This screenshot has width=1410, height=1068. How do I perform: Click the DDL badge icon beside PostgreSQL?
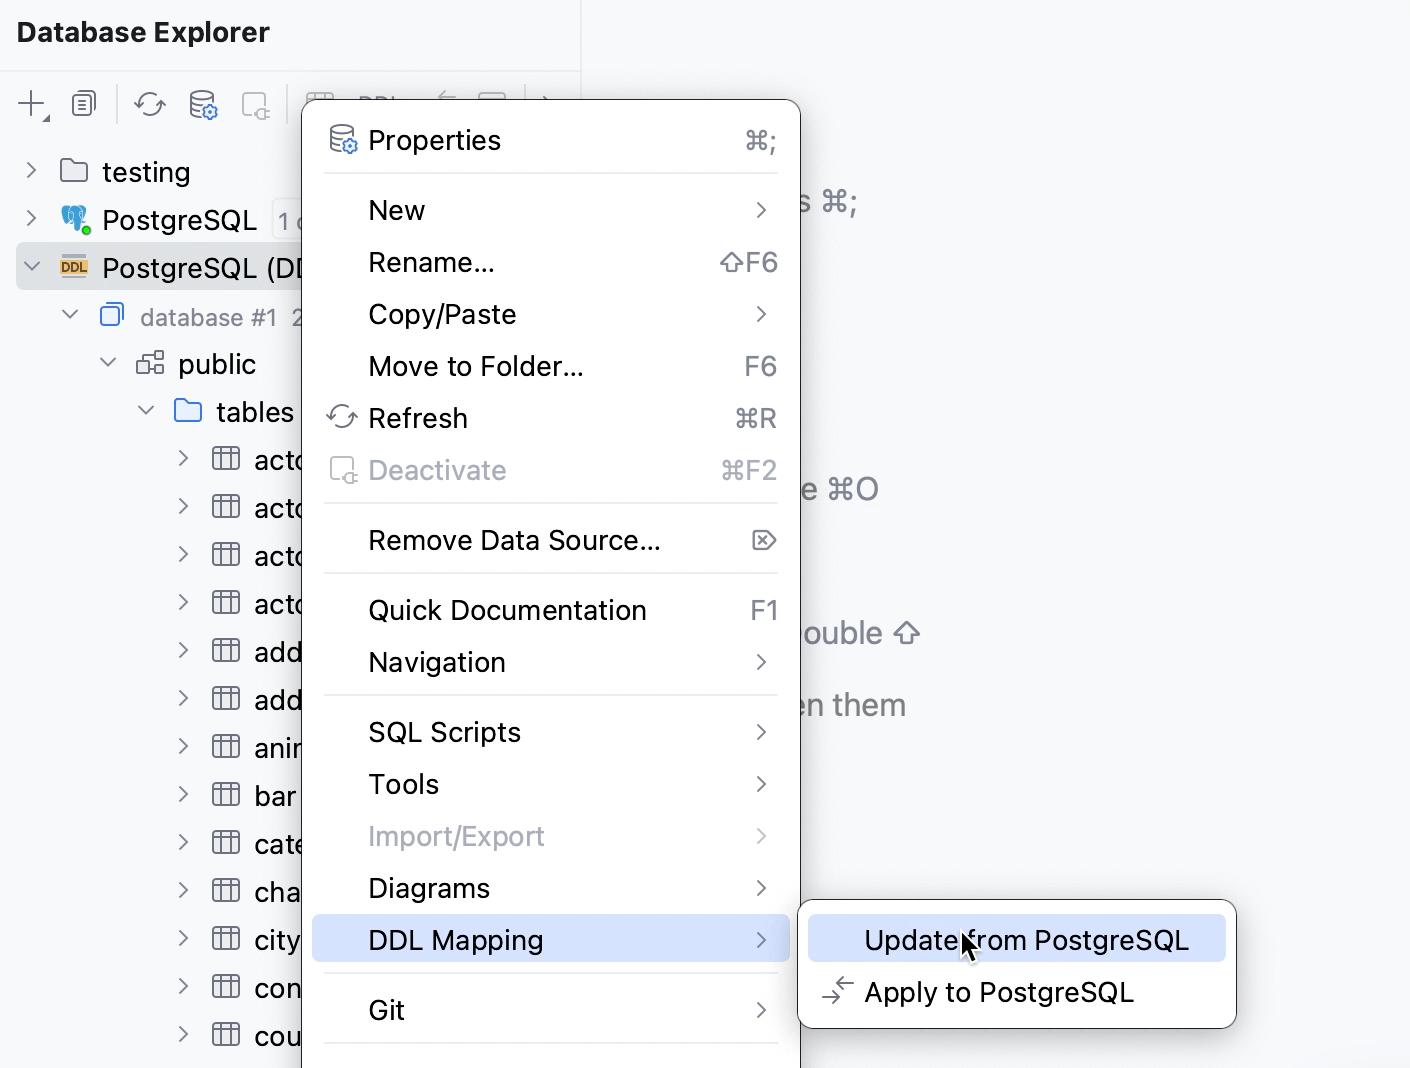[73, 267]
